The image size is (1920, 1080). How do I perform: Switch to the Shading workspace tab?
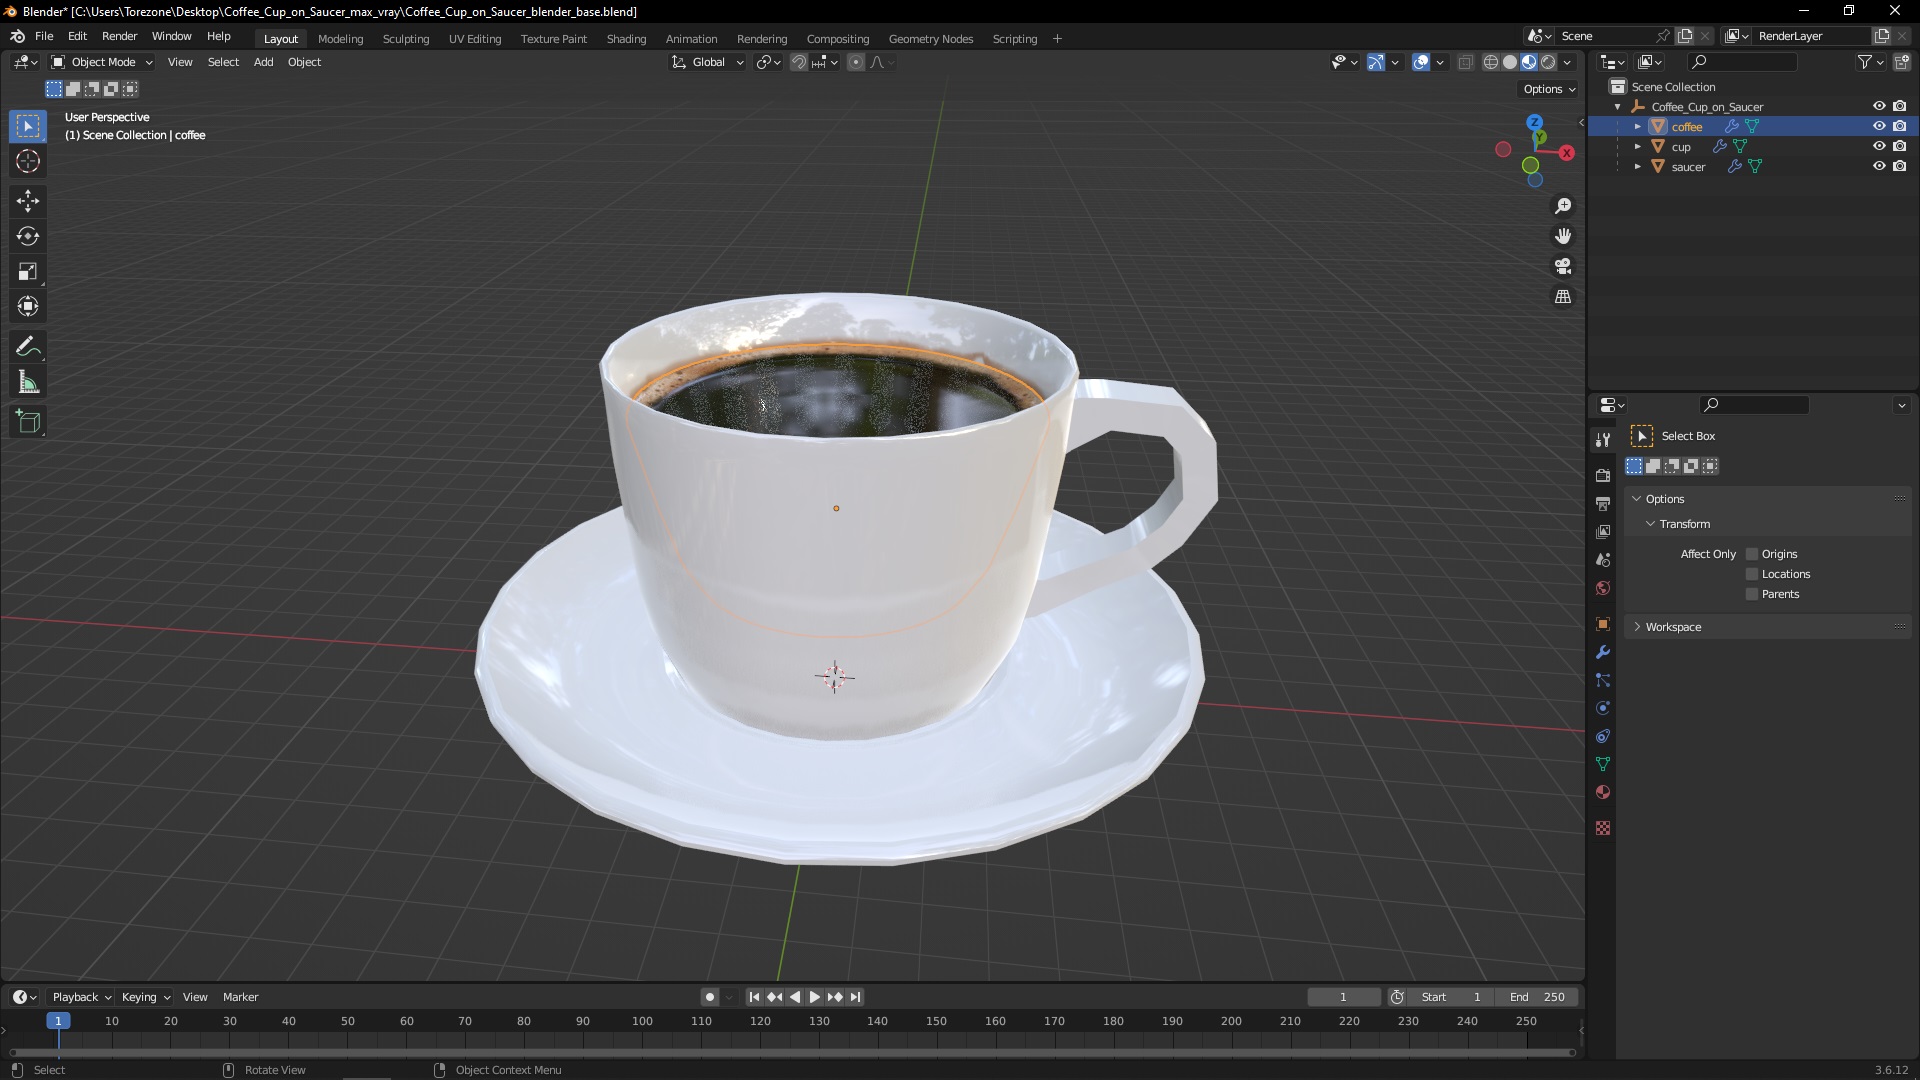click(x=626, y=39)
